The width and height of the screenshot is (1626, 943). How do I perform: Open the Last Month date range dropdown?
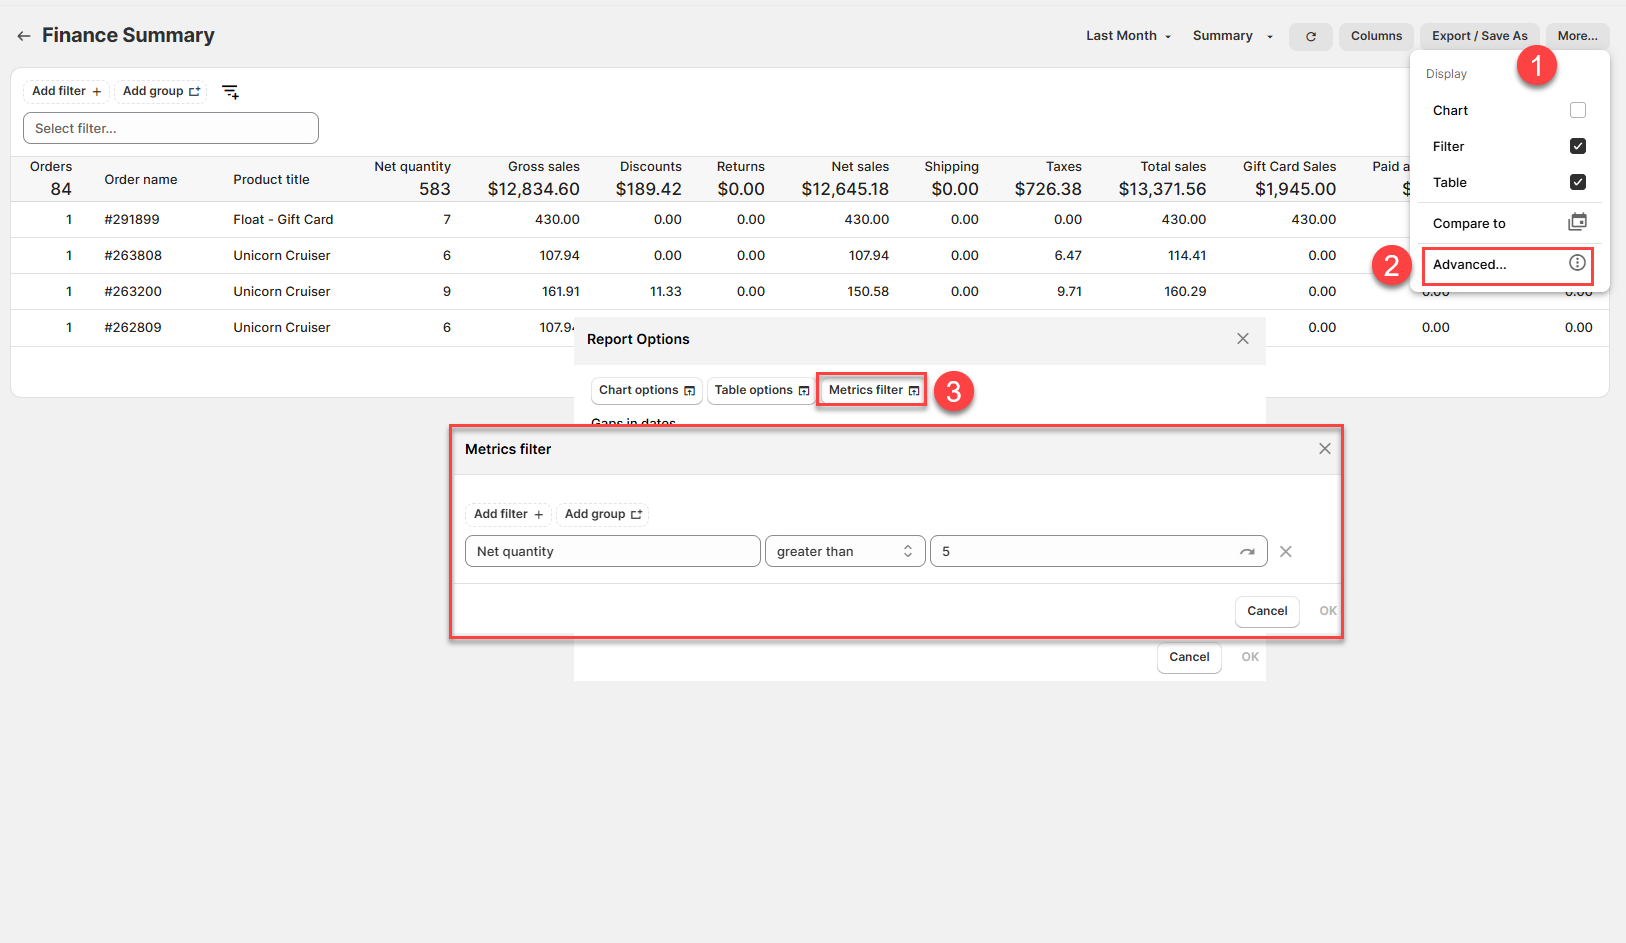click(1128, 36)
